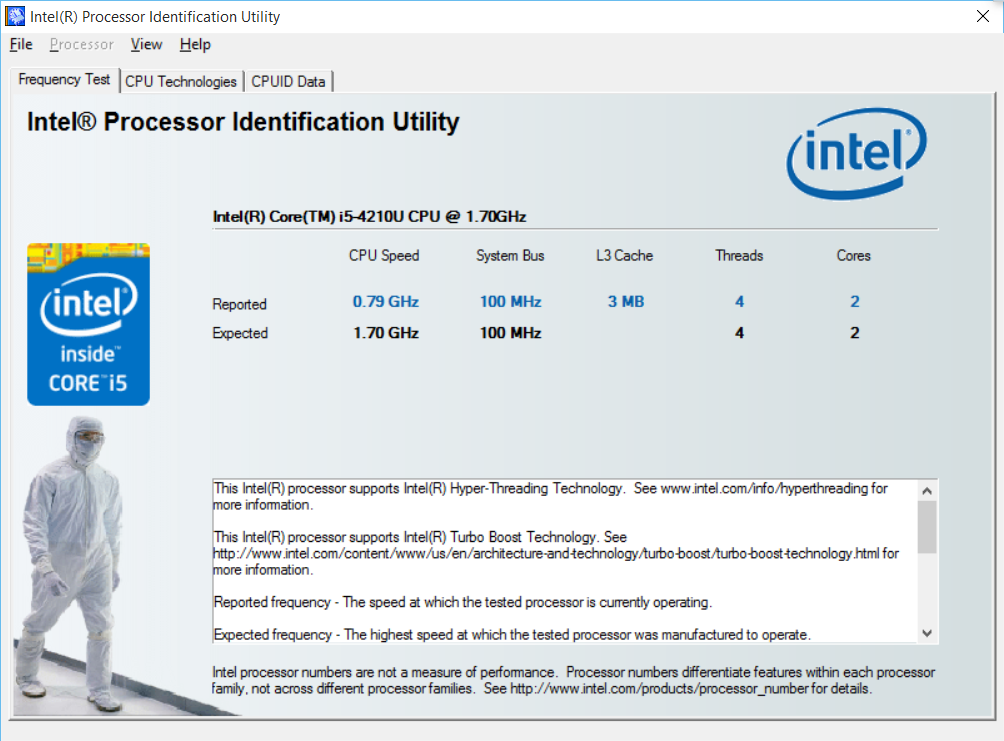The image size is (1004, 741).
Task: Click the Hyper-Threading Technology info sentence
Action: [x=419, y=489]
